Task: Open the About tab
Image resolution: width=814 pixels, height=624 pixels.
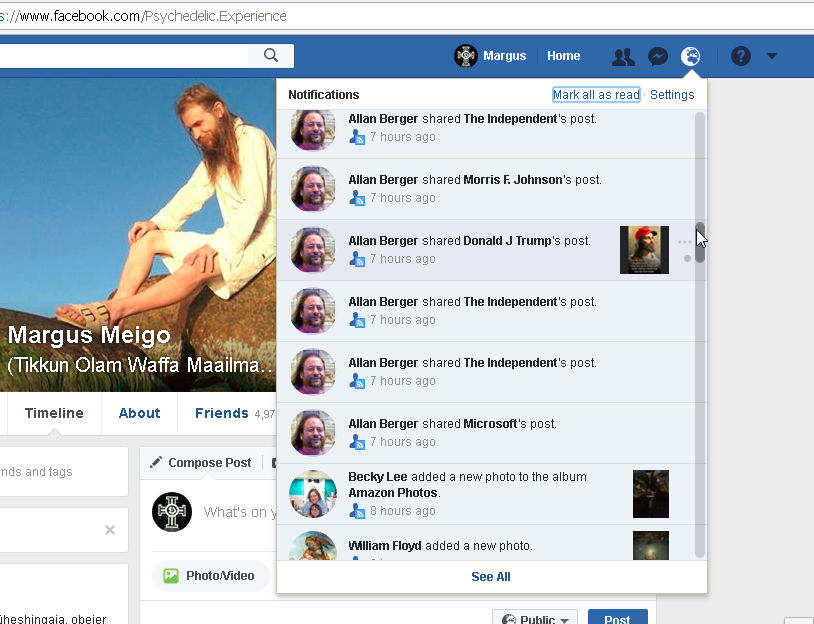Action: click(139, 413)
